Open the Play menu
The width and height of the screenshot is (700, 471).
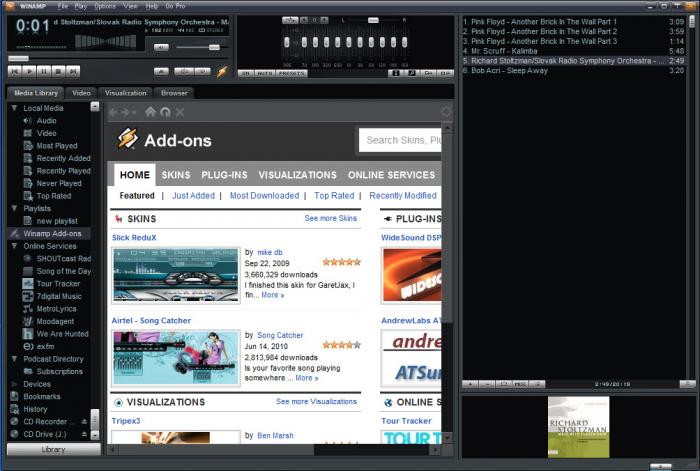(81, 6)
